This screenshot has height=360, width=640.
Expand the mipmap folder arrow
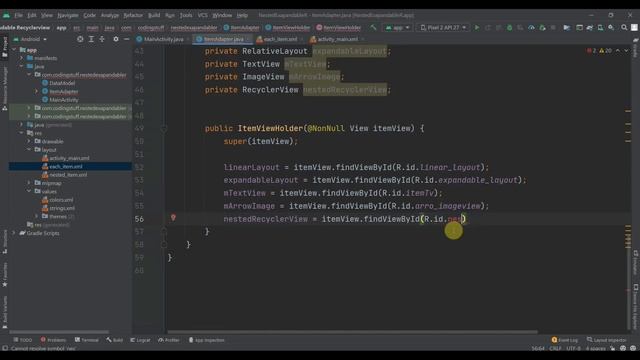pos(29,183)
